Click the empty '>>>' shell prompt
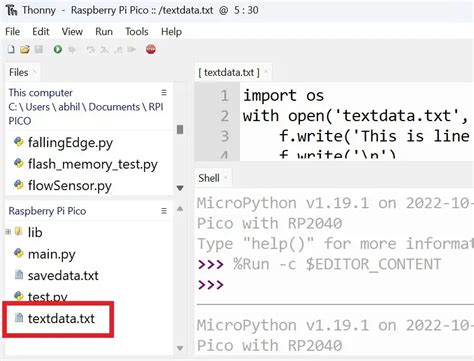The image size is (474, 361). 211,285
